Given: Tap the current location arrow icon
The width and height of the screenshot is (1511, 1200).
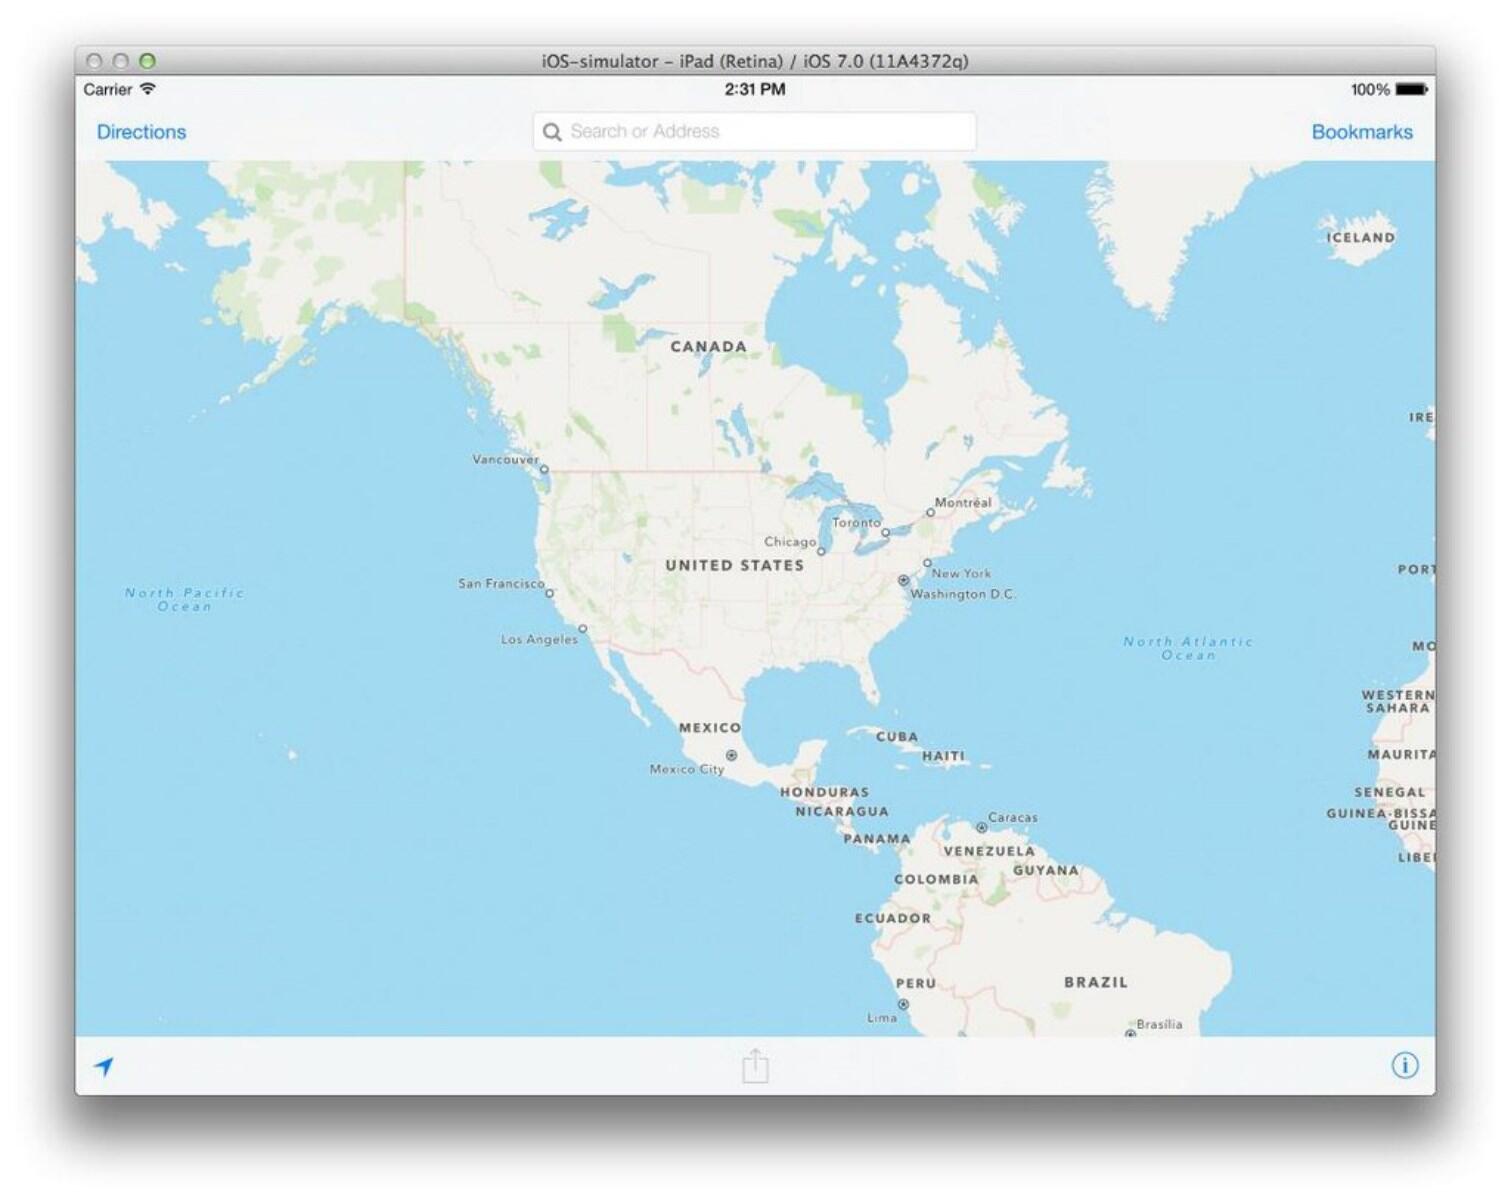Looking at the screenshot, I should 104,1066.
